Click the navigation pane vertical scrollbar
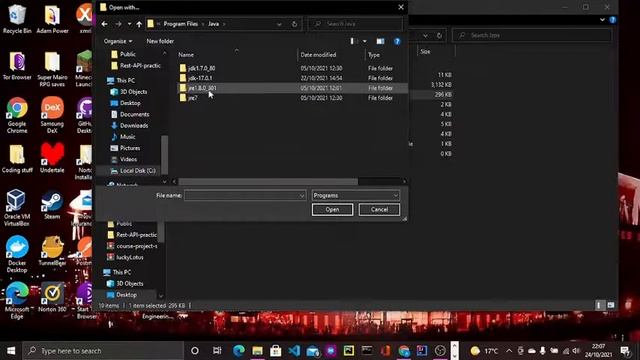The image size is (640, 360). tap(164, 154)
